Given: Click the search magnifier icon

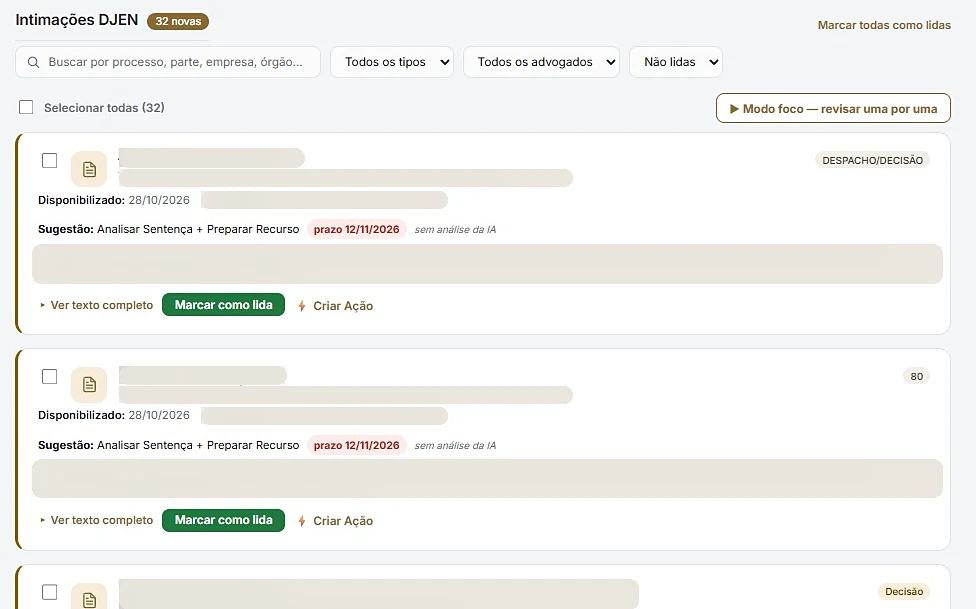Looking at the screenshot, I should 34,62.
